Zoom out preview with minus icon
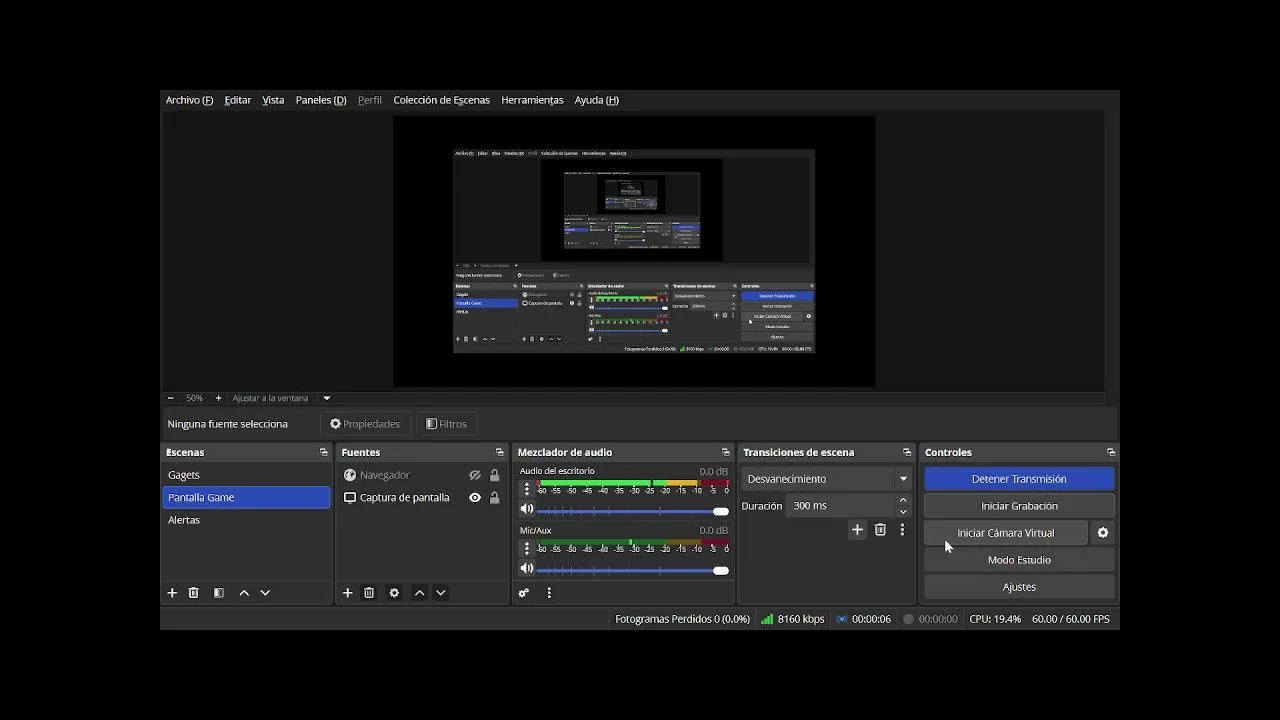The image size is (1280, 720). 170,398
